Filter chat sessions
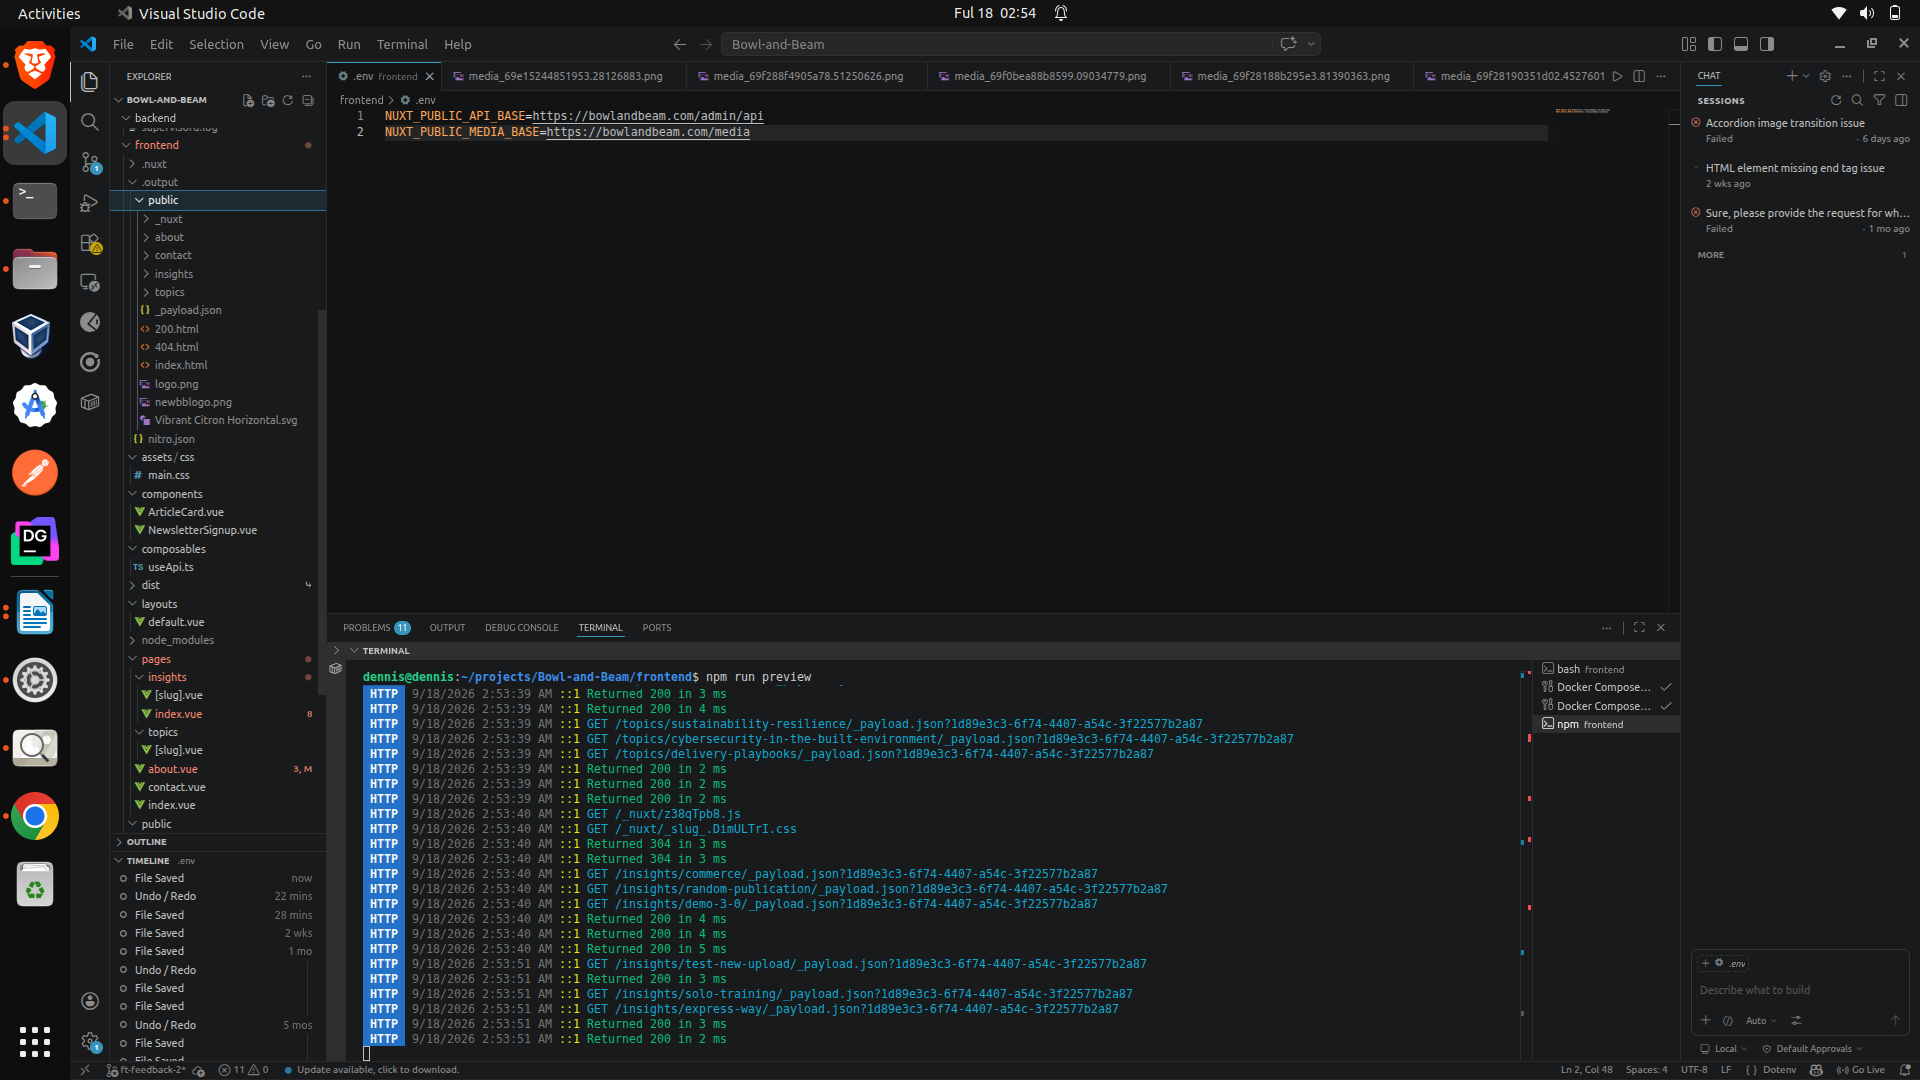Image resolution: width=1920 pixels, height=1080 pixels. [x=1879, y=100]
